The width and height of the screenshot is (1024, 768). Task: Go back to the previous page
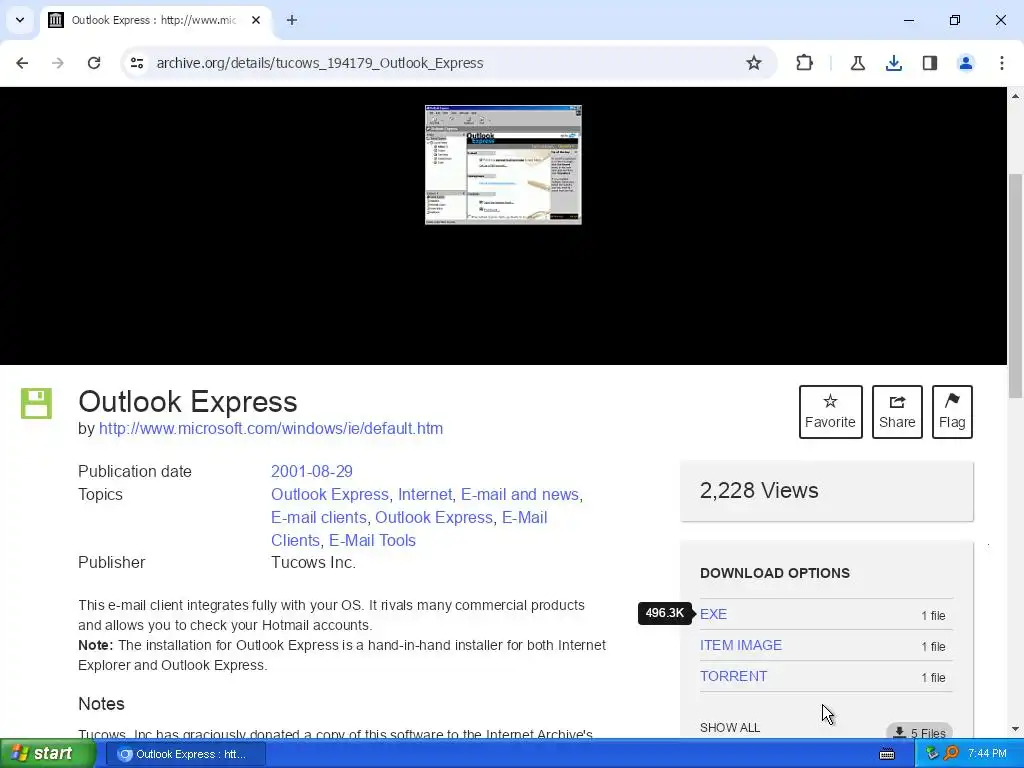pos(22,63)
